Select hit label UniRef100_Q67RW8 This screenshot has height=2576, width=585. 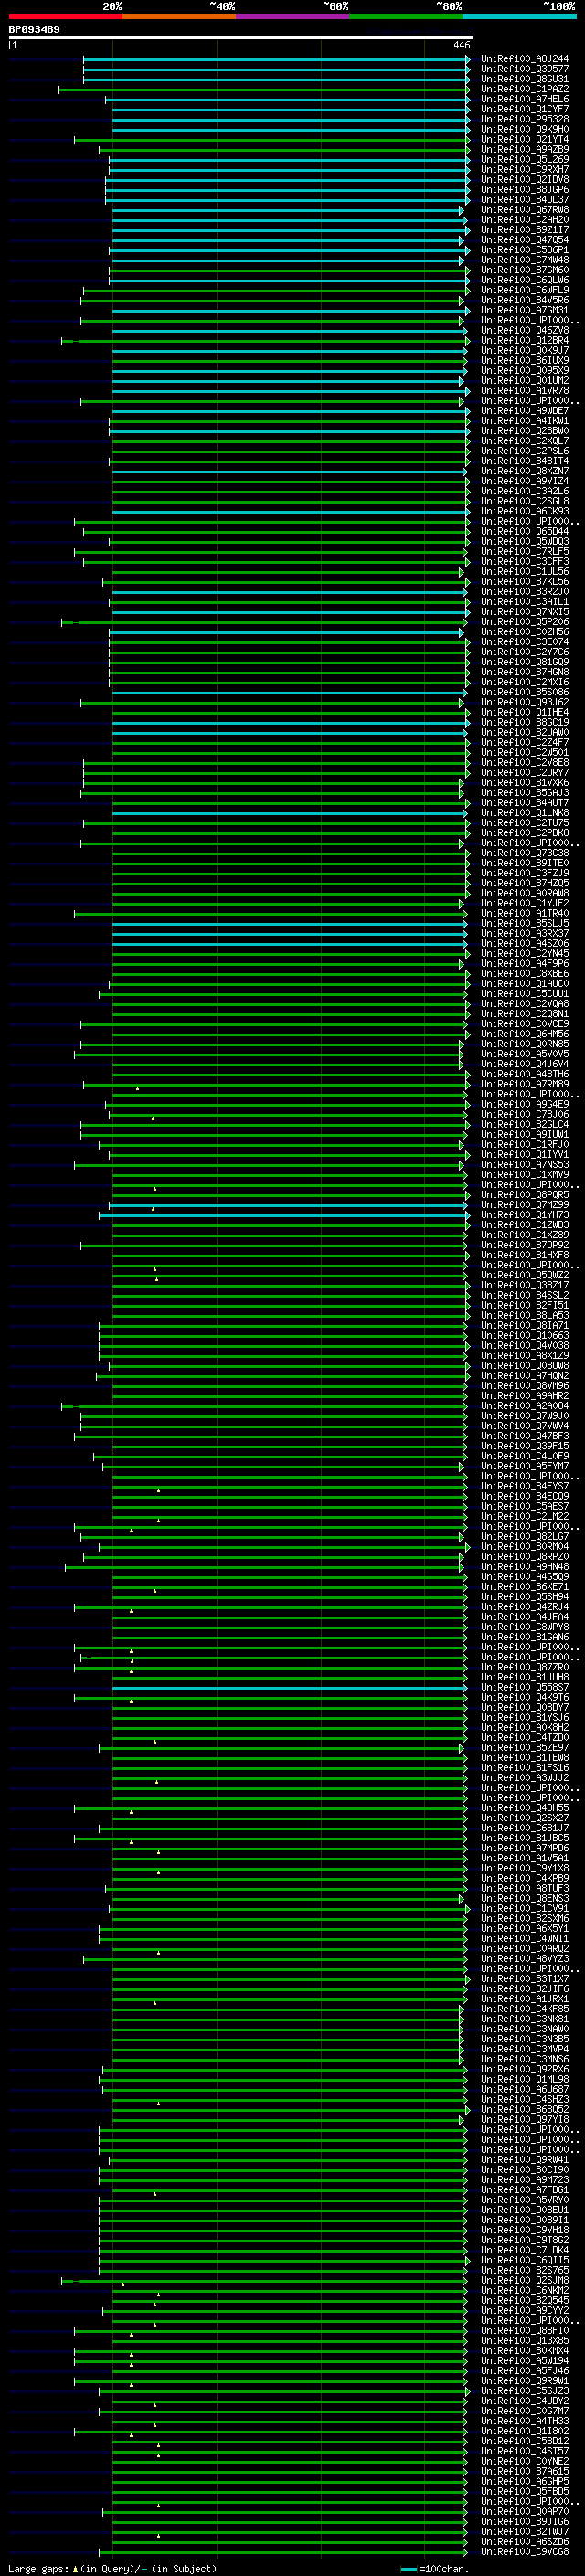coord(524,209)
